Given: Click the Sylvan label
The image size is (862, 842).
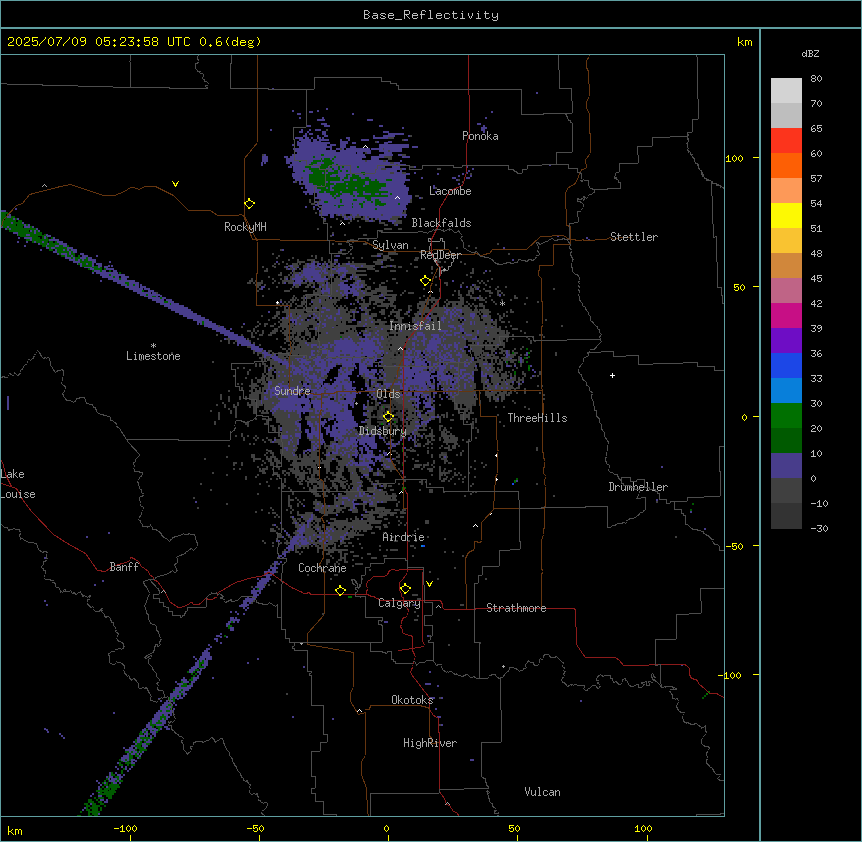Looking at the screenshot, I should click(x=390, y=246).
